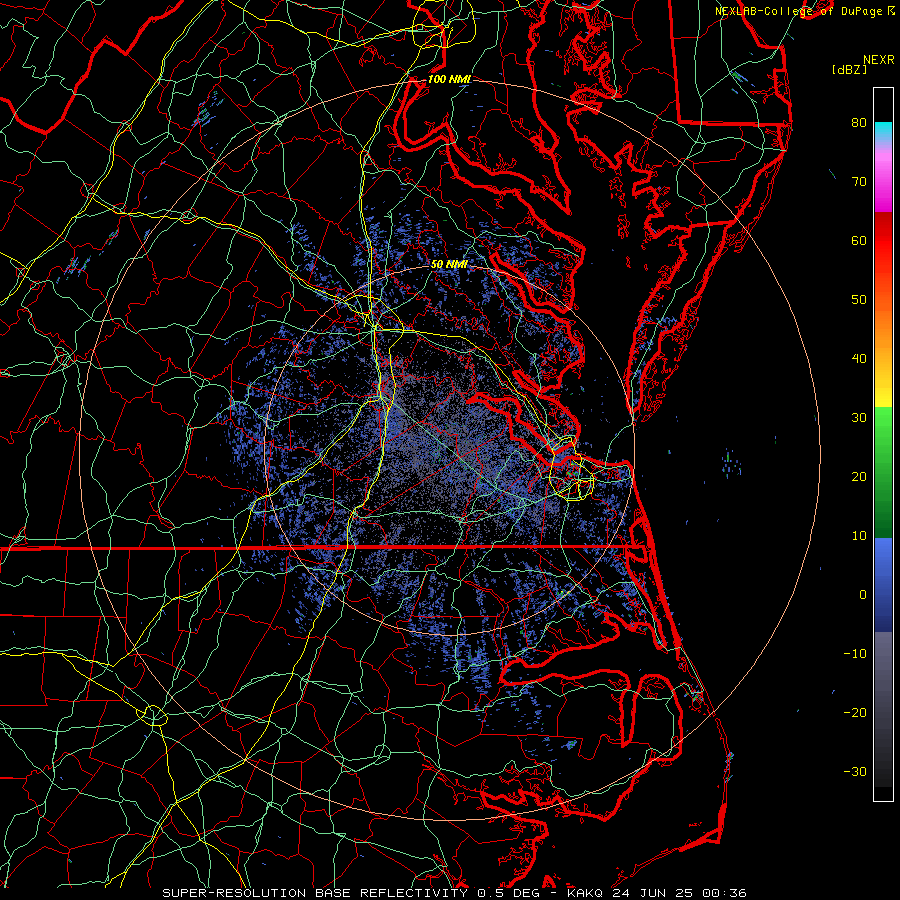Click the 0 value on the dBZ scale
900x900 pixels.
pyautogui.click(x=863, y=595)
